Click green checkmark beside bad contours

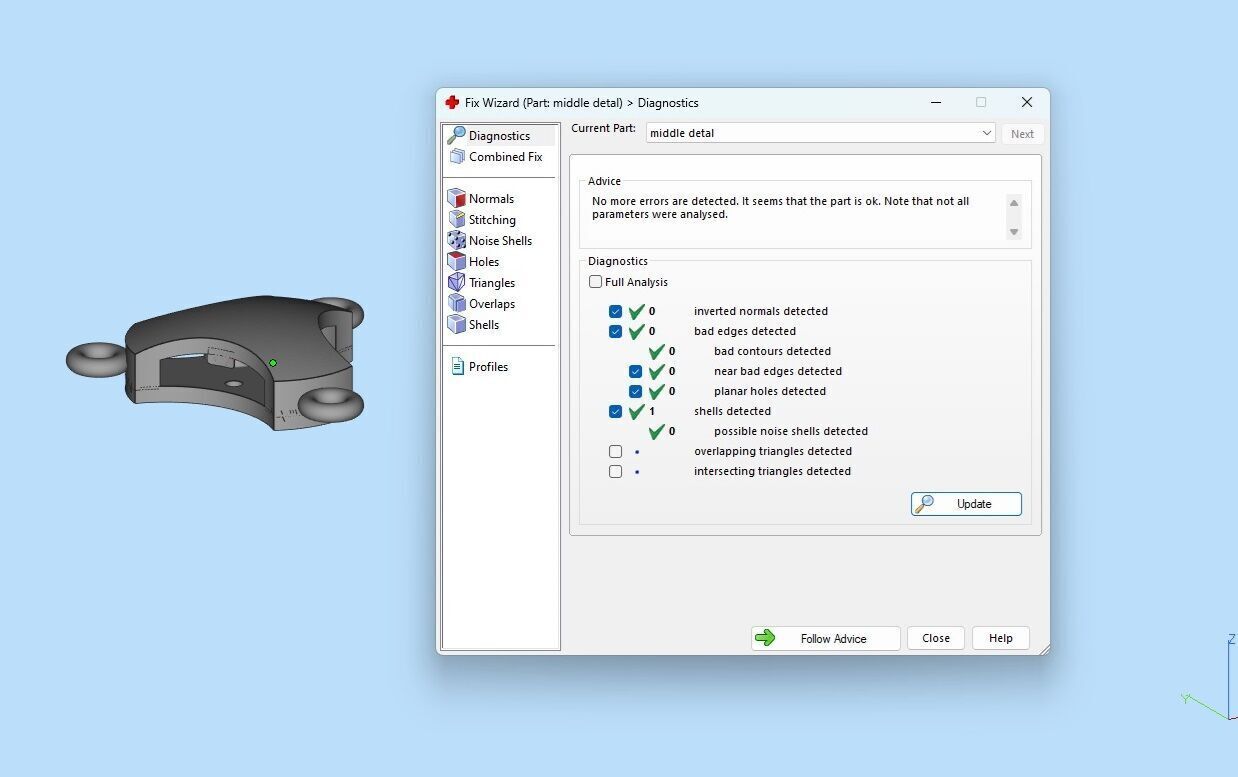click(656, 351)
